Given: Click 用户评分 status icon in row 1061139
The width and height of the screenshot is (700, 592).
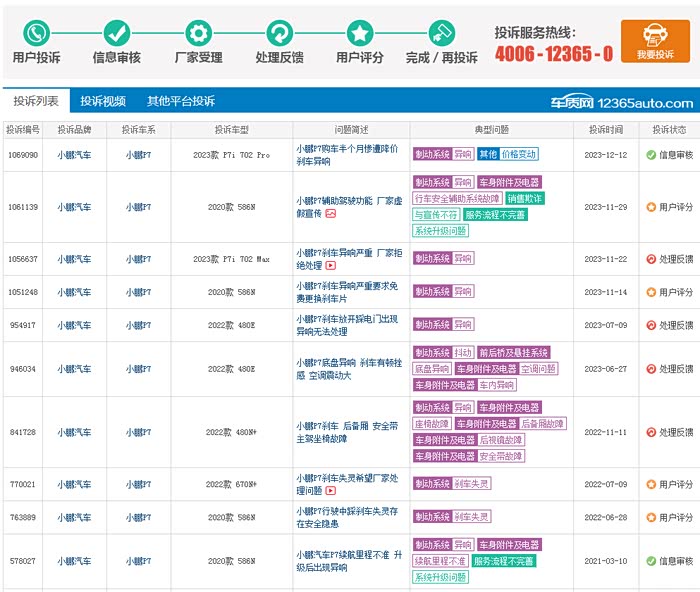Looking at the screenshot, I should coord(651,207).
